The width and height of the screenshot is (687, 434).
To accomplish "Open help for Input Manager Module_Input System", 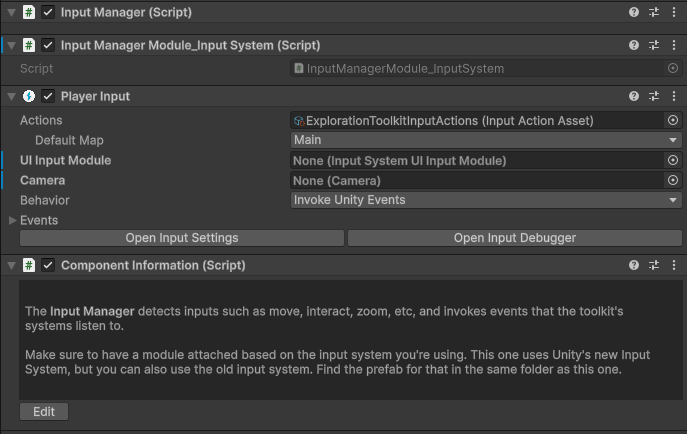I will click(x=634, y=45).
